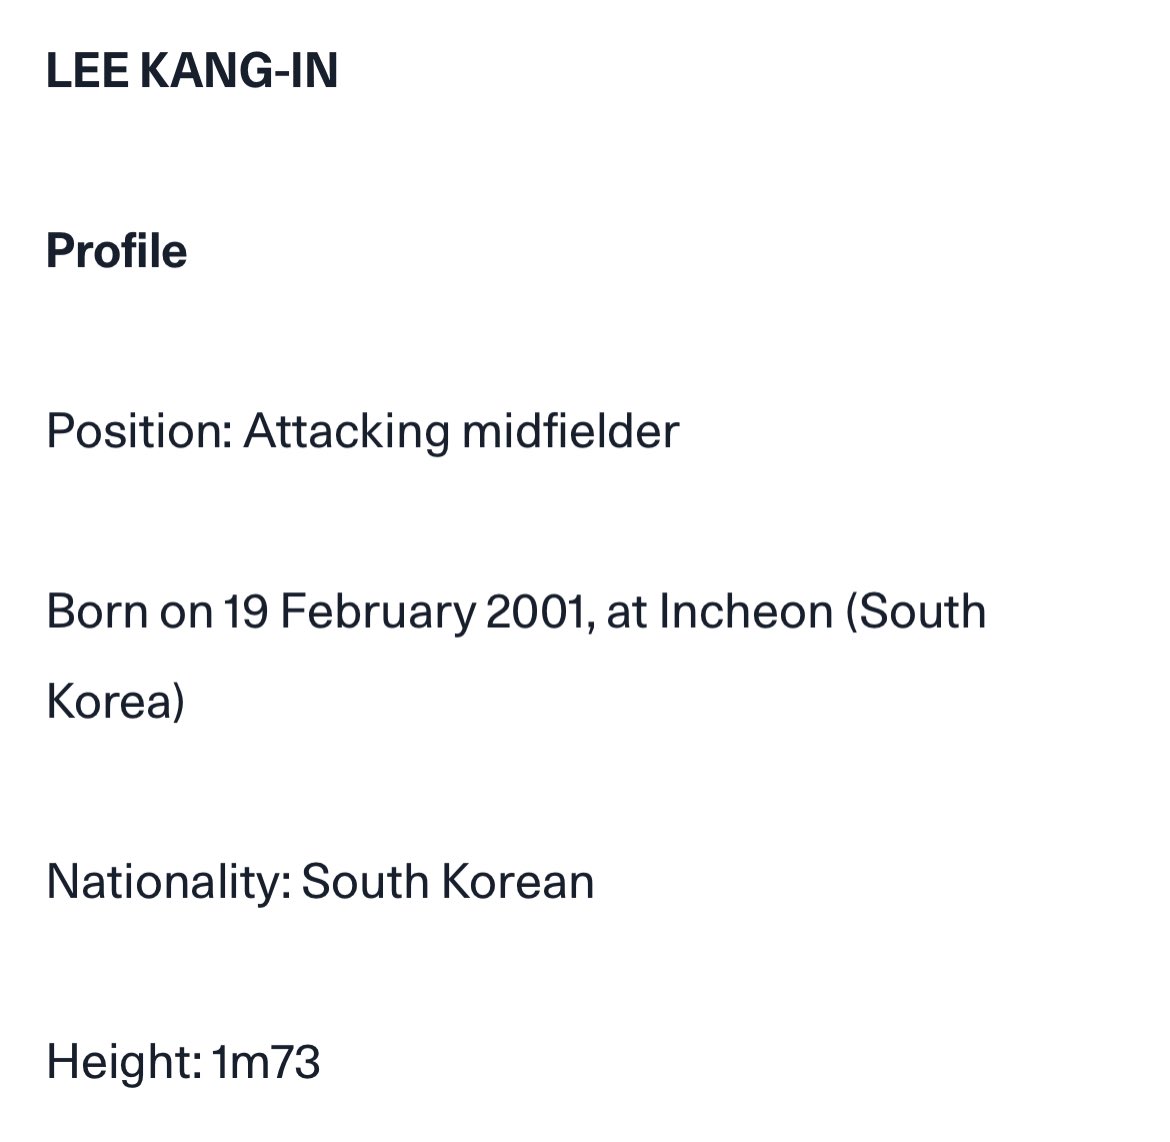Click the word 'Position:'
Screen dimensions: 1170x1142
click(140, 431)
